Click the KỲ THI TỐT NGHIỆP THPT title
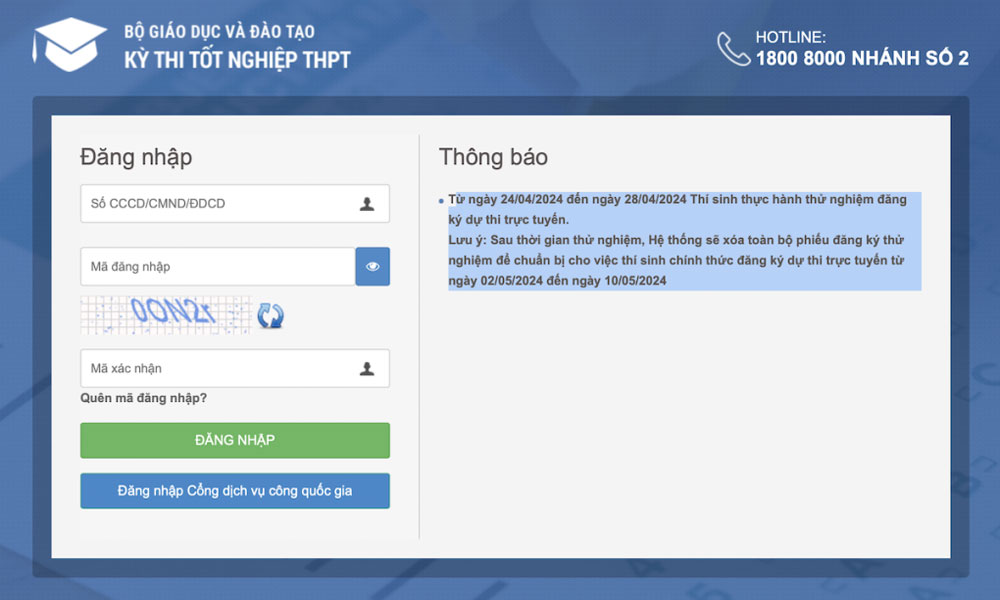Viewport: 1000px width, 600px height. [237, 60]
